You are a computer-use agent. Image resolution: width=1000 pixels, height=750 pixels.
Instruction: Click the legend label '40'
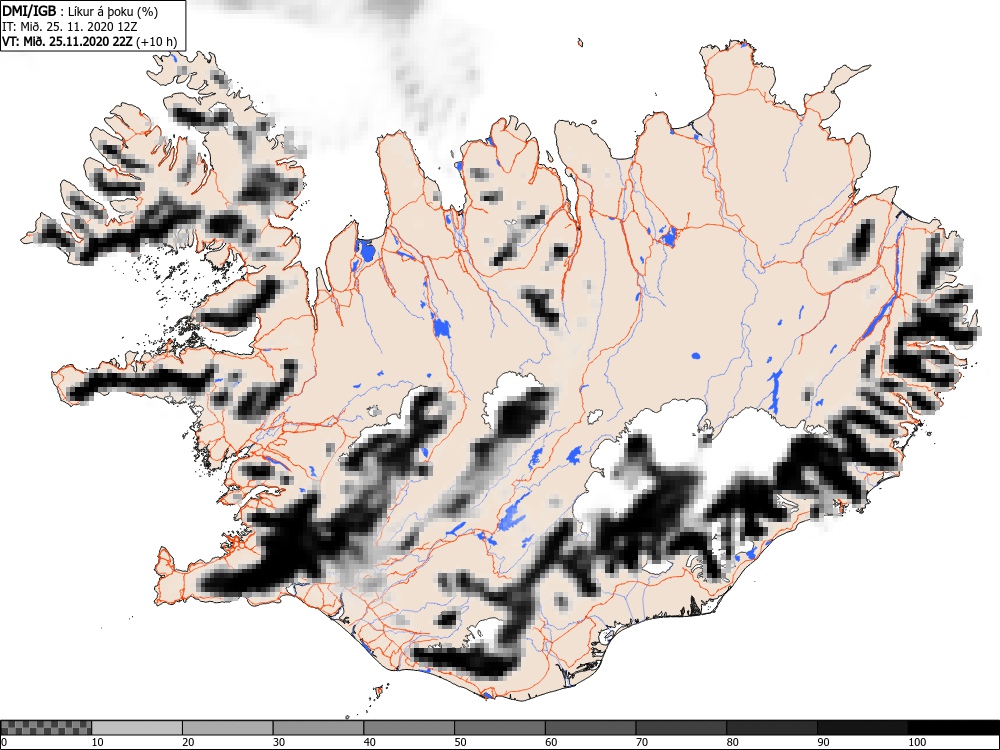pos(369,742)
